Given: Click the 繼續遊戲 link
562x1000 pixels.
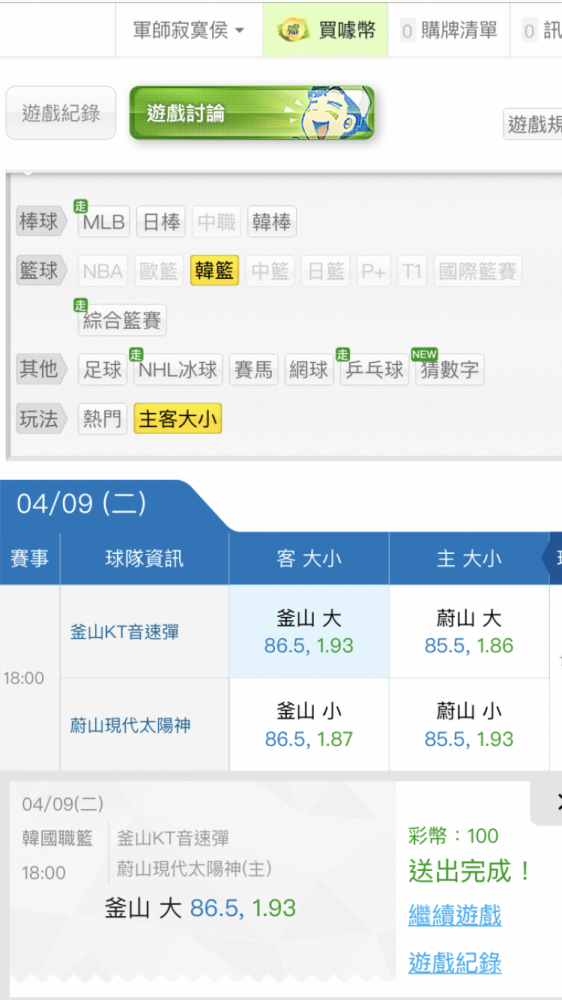Looking at the screenshot, I should pyautogui.click(x=455, y=915).
